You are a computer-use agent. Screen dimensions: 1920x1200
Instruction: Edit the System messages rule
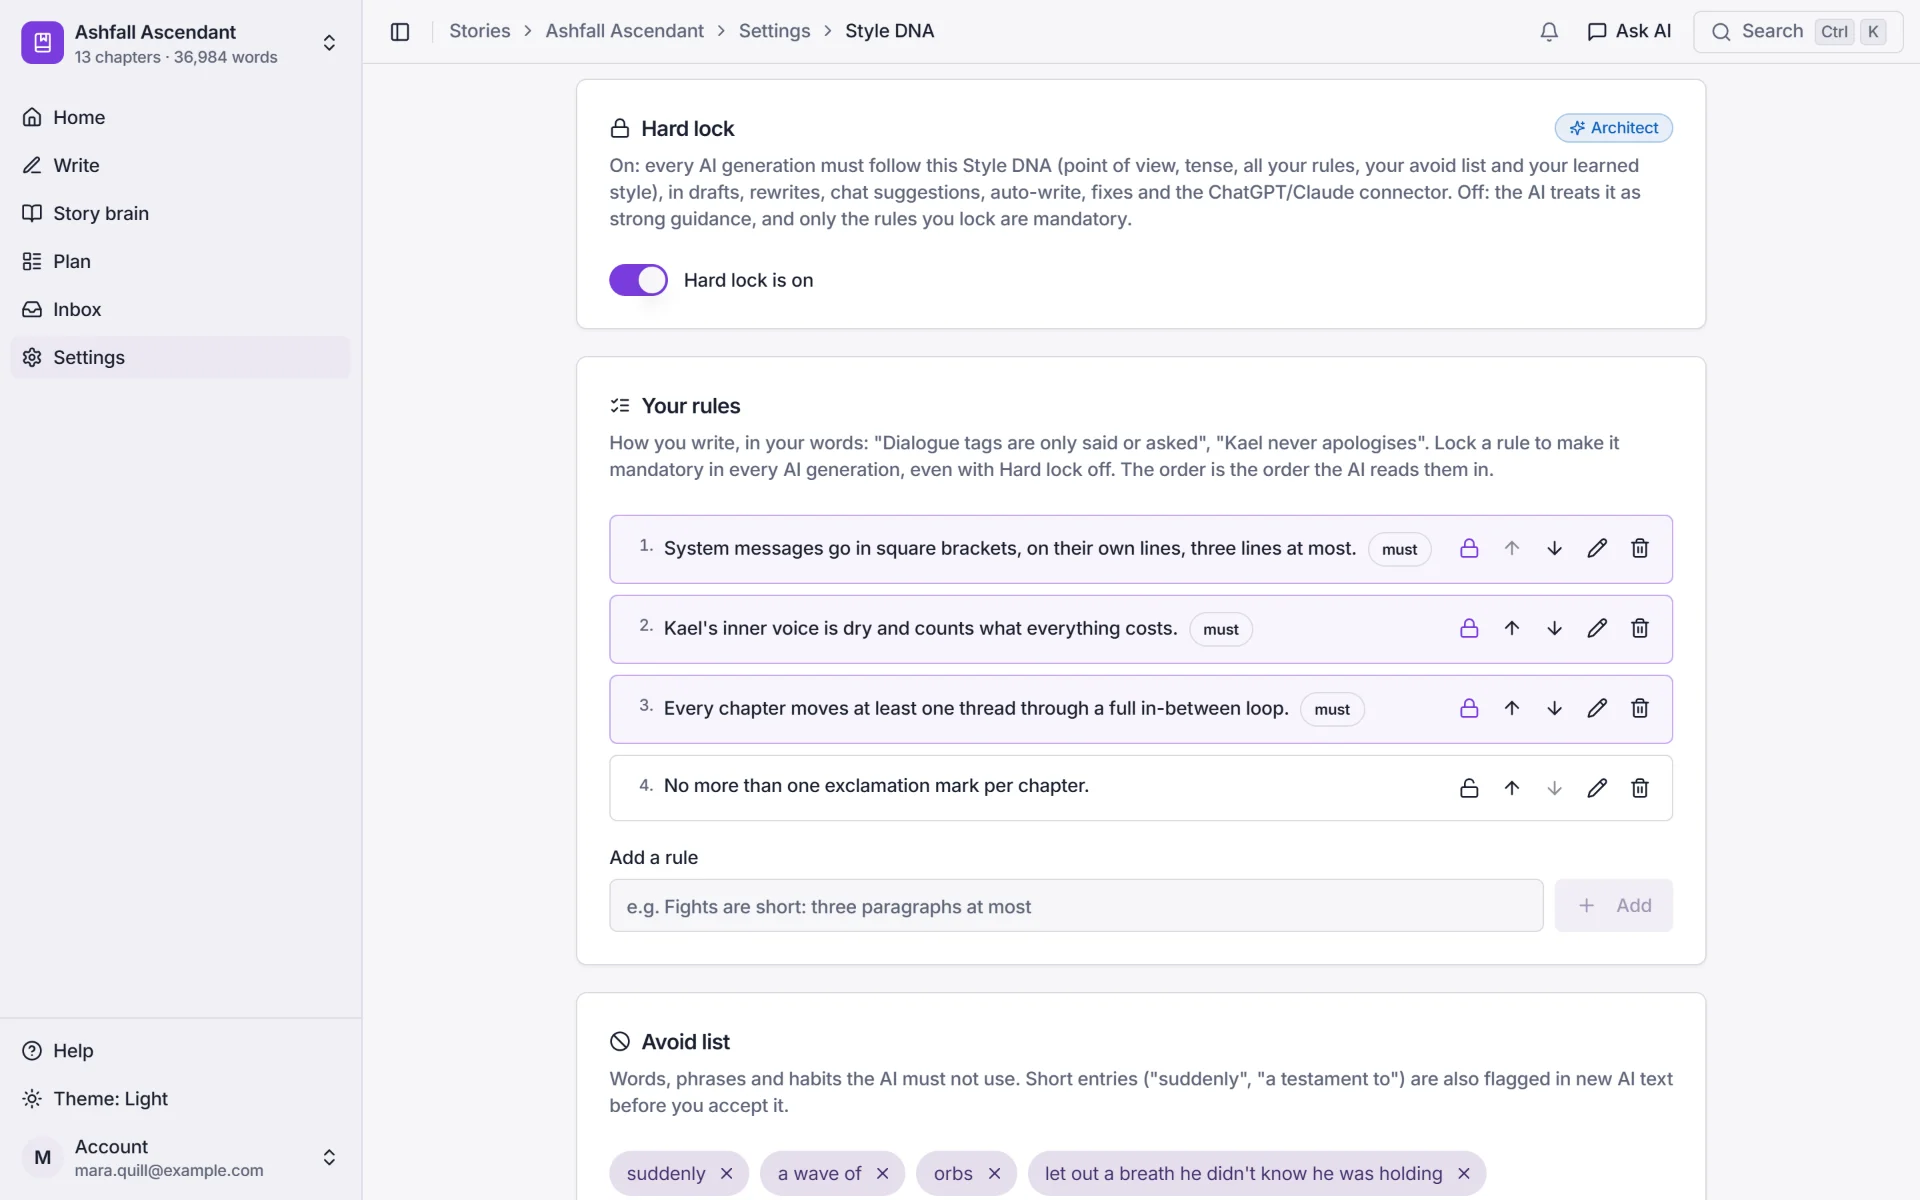pyautogui.click(x=1597, y=549)
